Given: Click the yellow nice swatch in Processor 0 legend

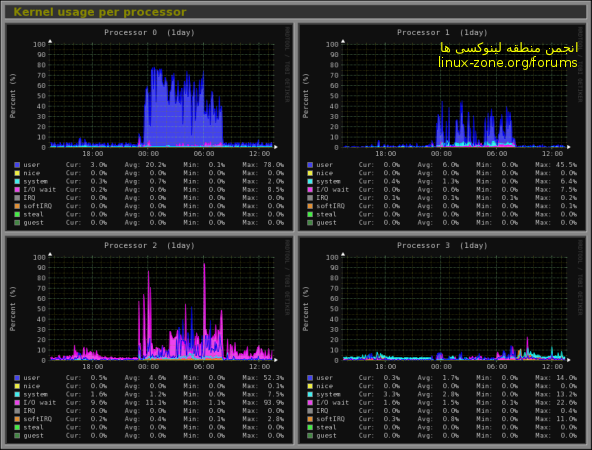Looking at the screenshot, I should 17,173.
